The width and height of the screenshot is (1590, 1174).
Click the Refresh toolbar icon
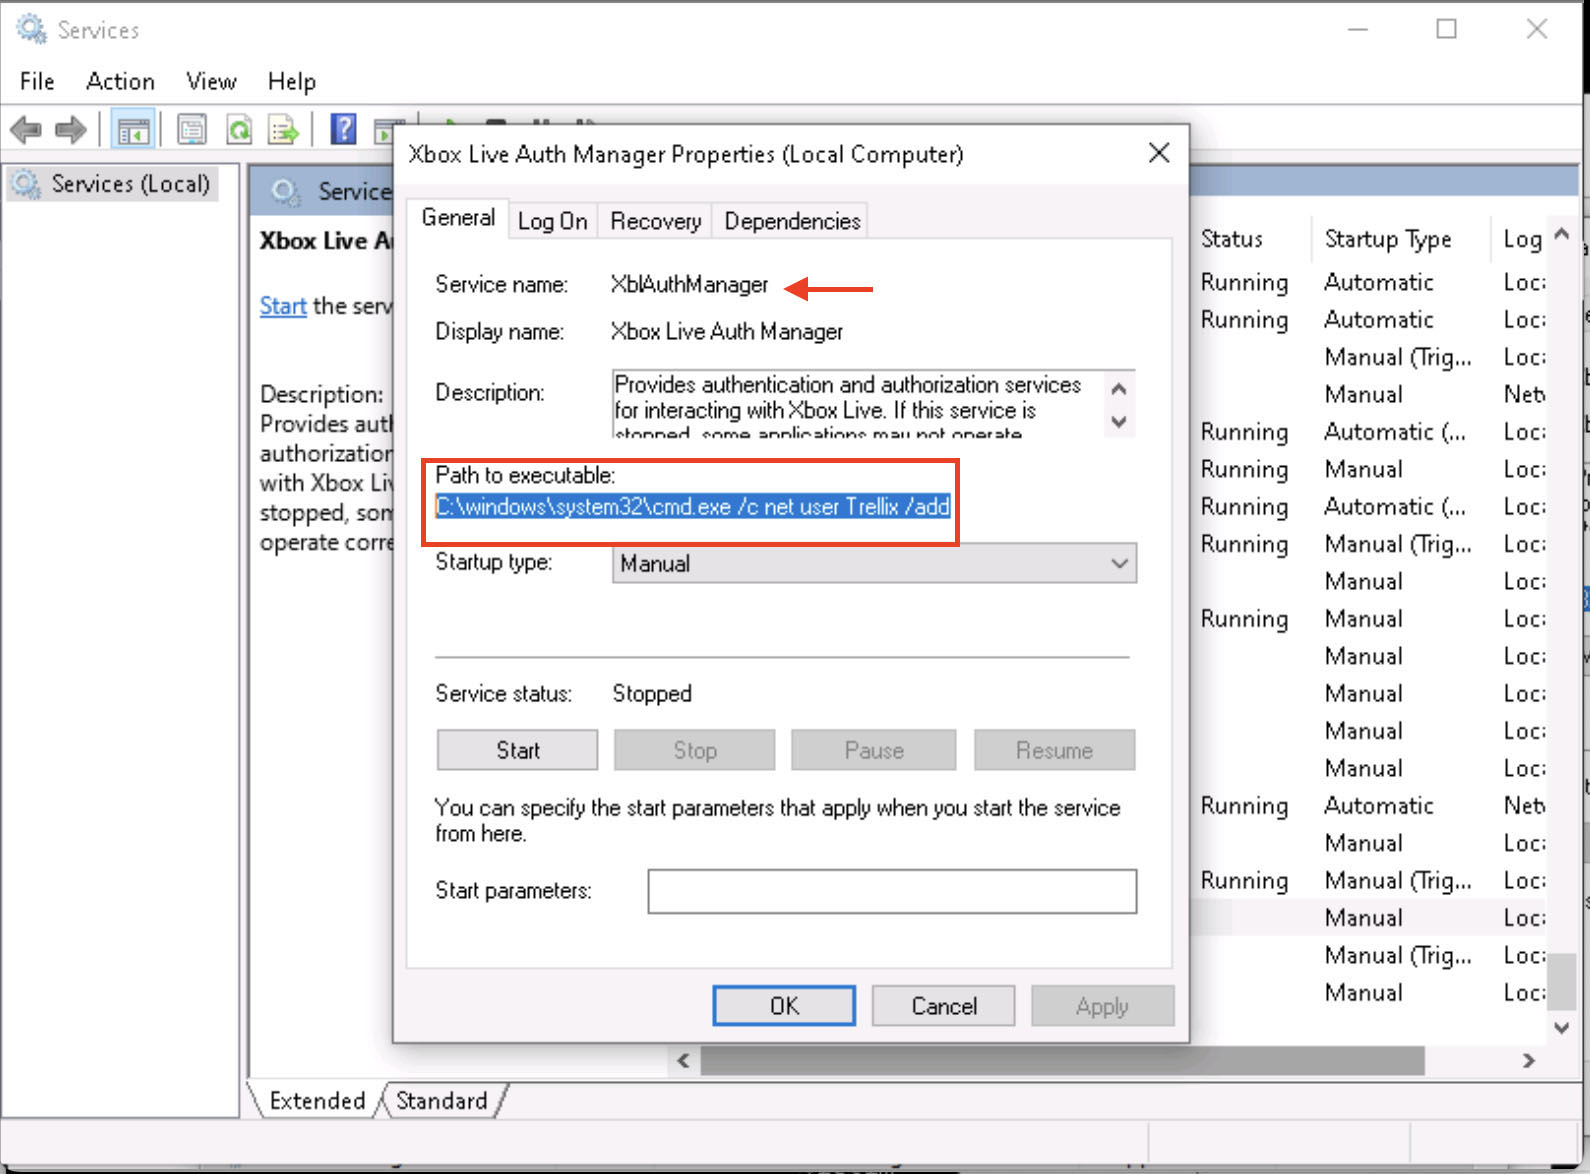(x=239, y=129)
